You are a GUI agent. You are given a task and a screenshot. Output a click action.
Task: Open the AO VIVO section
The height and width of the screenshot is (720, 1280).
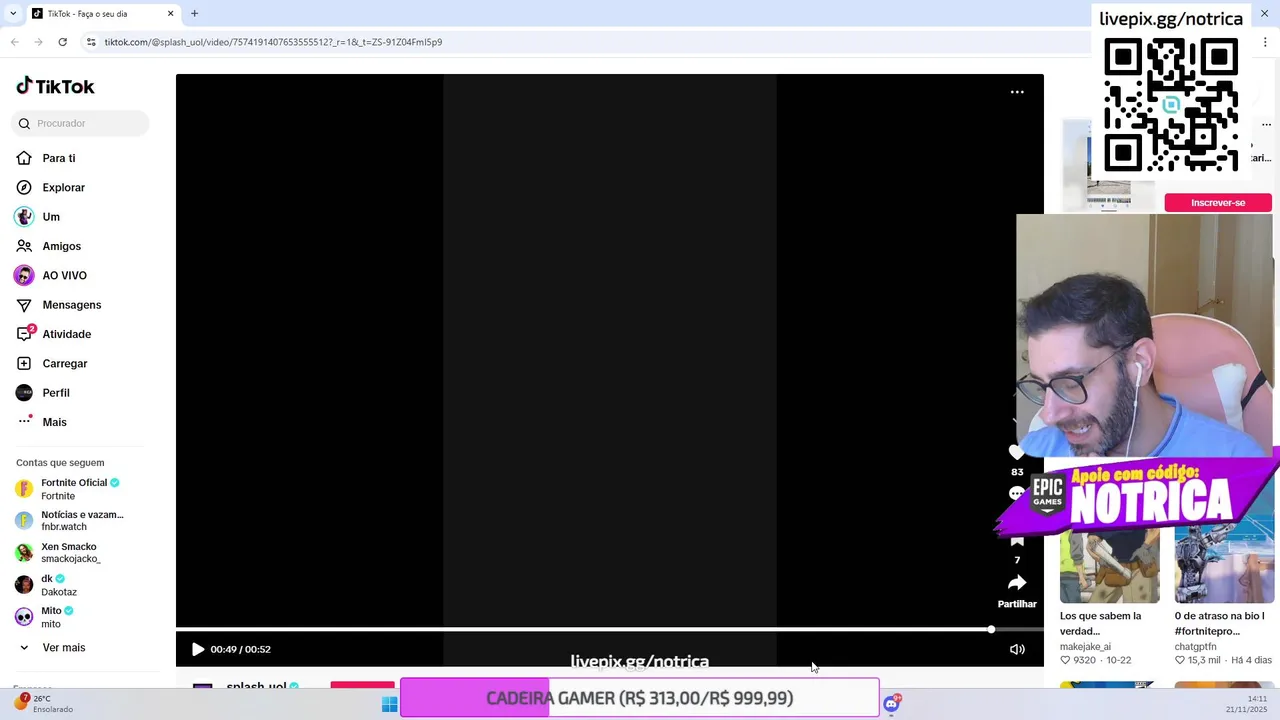click(51, 275)
